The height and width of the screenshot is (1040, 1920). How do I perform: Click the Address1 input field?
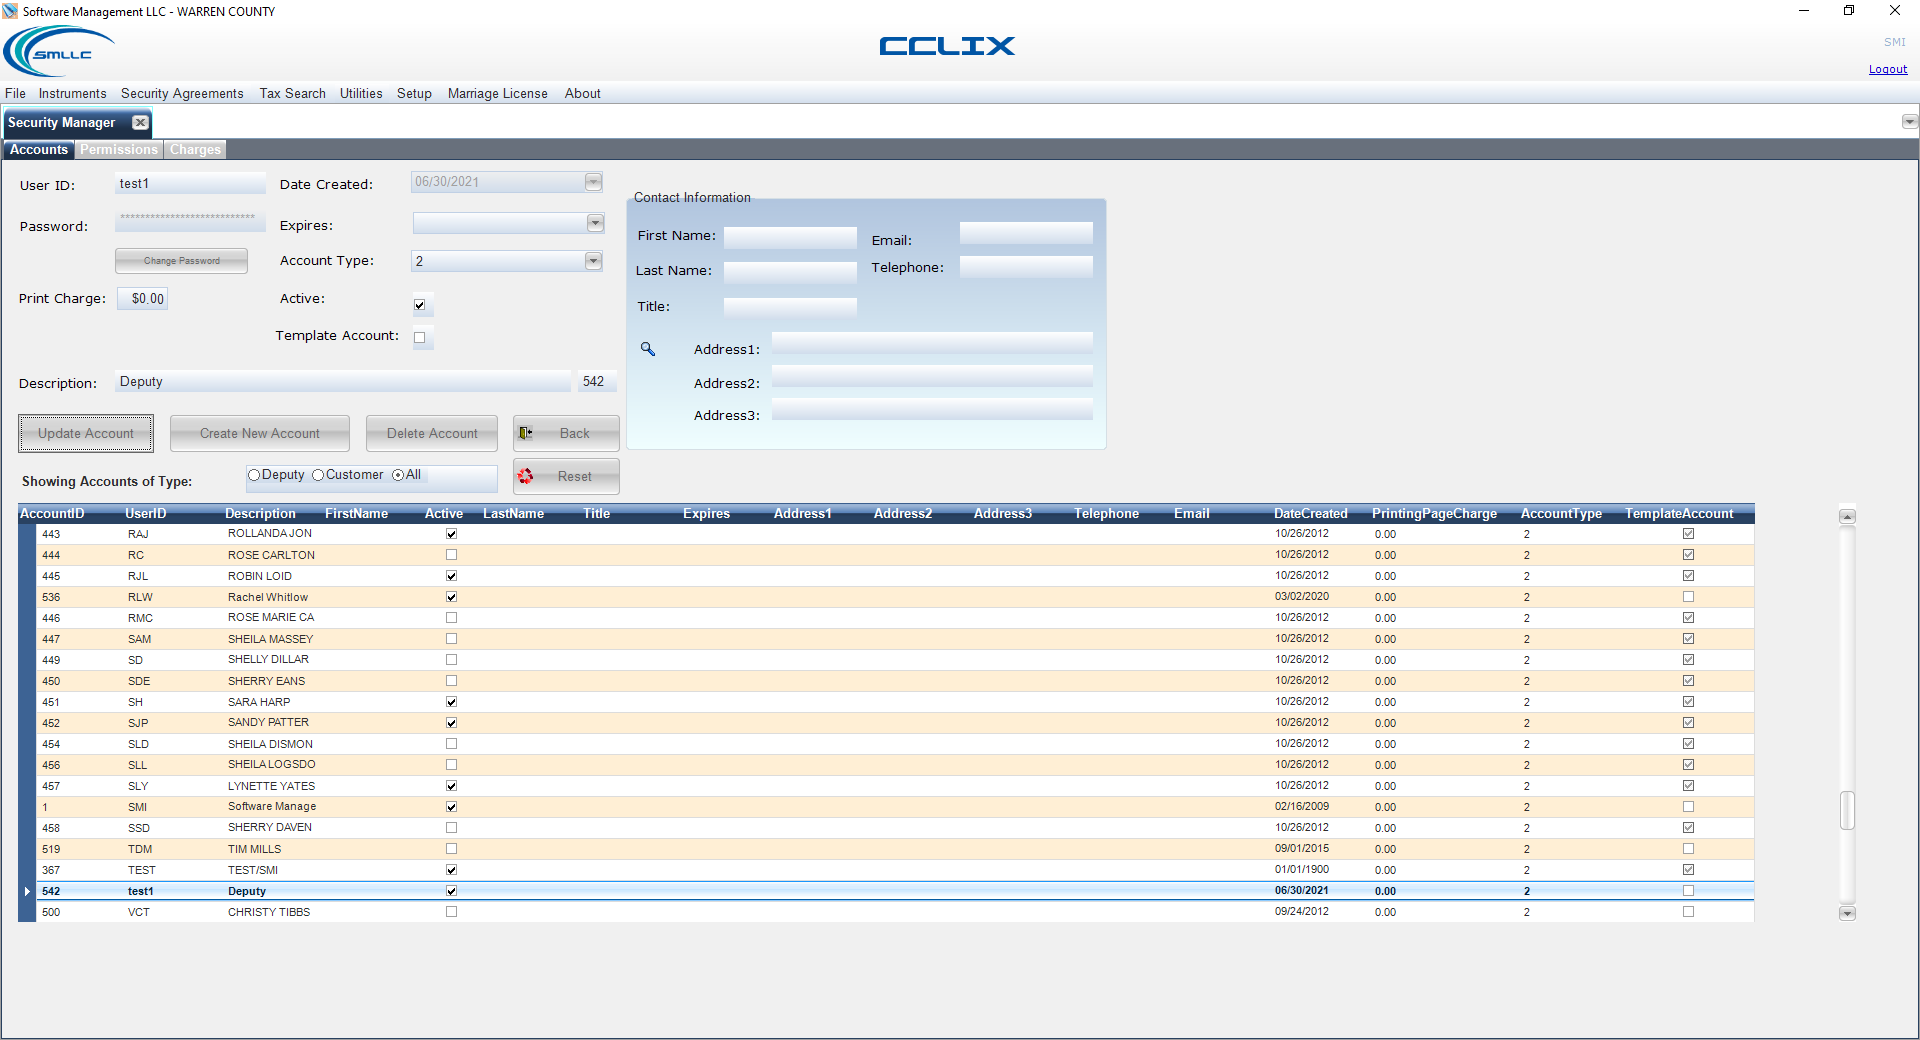[x=932, y=343]
